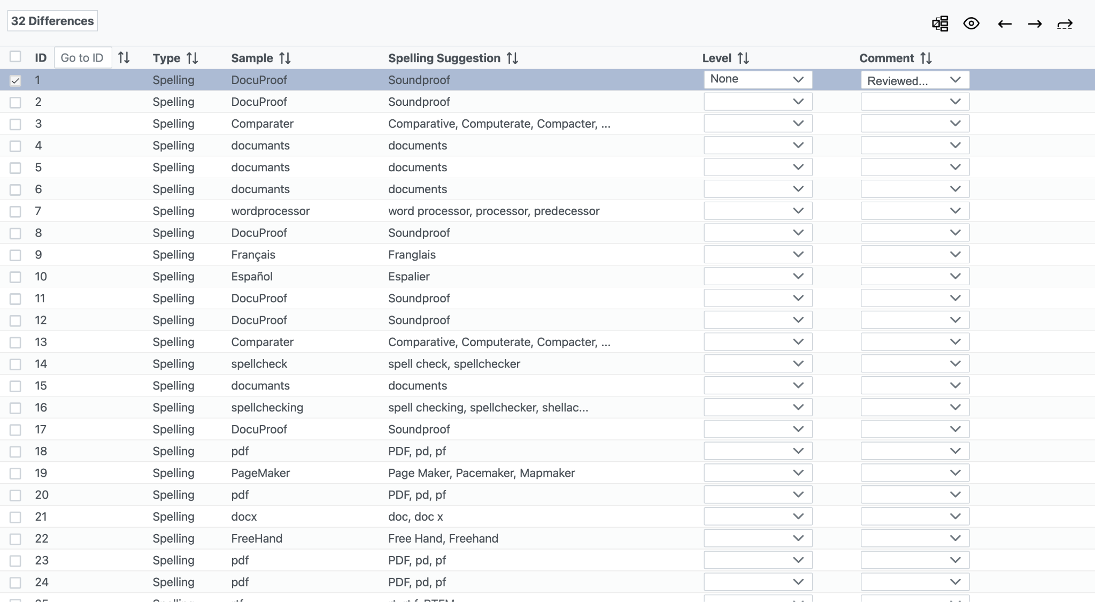Viewport: 1096px width, 602px height.
Task: Click the dashed skip-forward arrow icon
Action: (x=1065, y=24)
